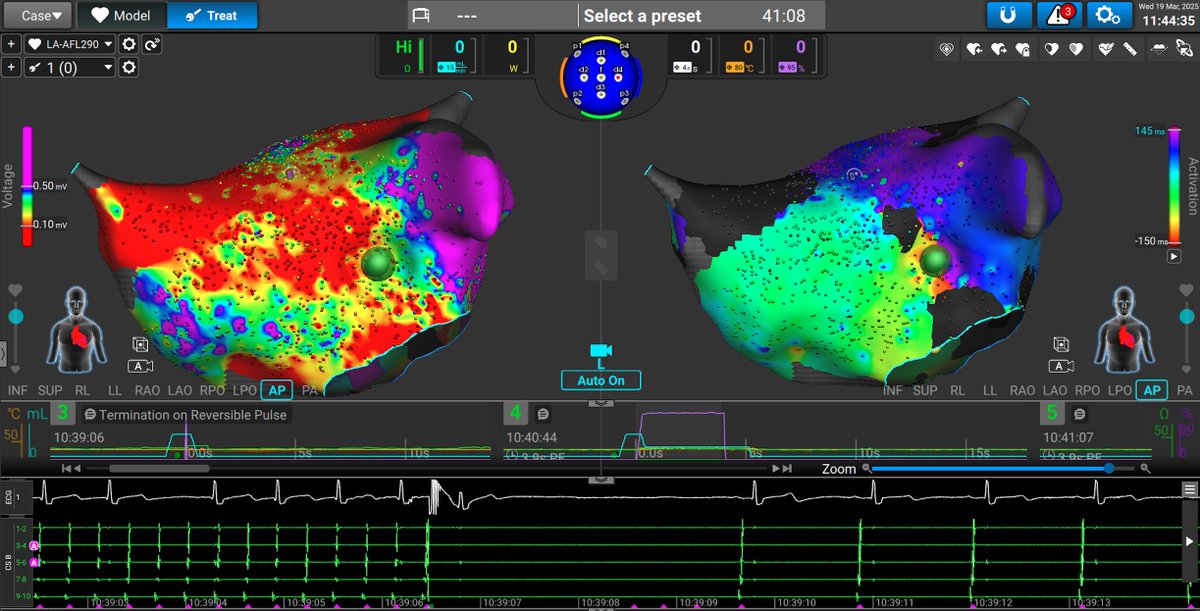Select the RL view on left map

(84, 390)
